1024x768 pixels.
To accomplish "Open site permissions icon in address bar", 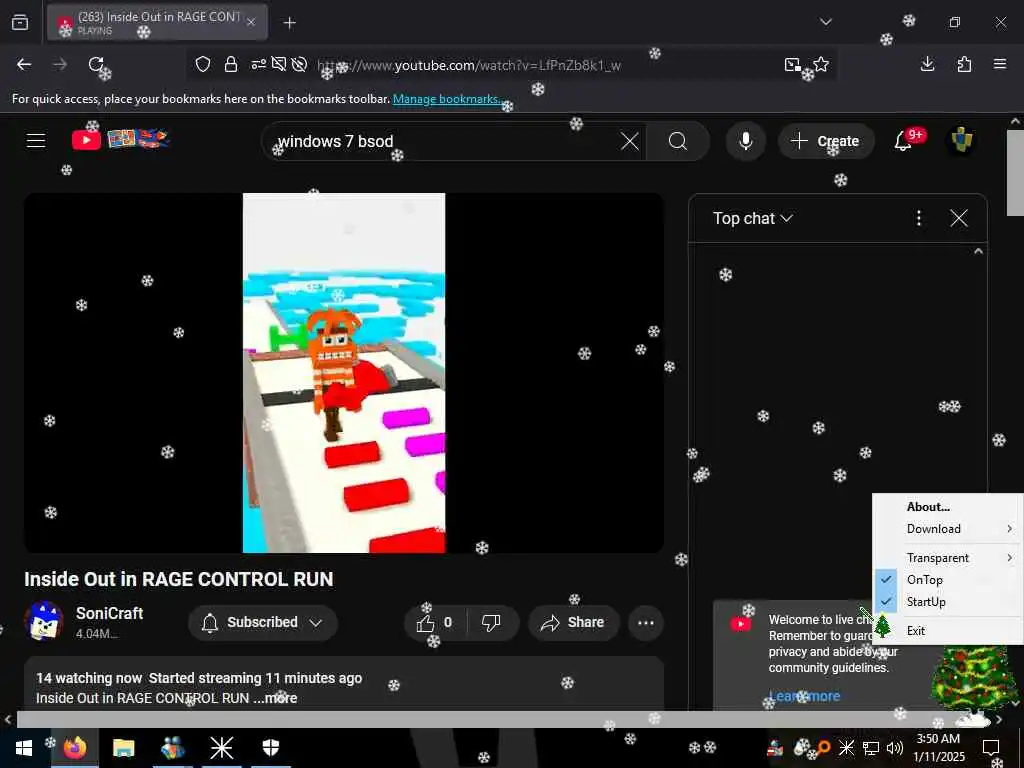I will [259, 64].
